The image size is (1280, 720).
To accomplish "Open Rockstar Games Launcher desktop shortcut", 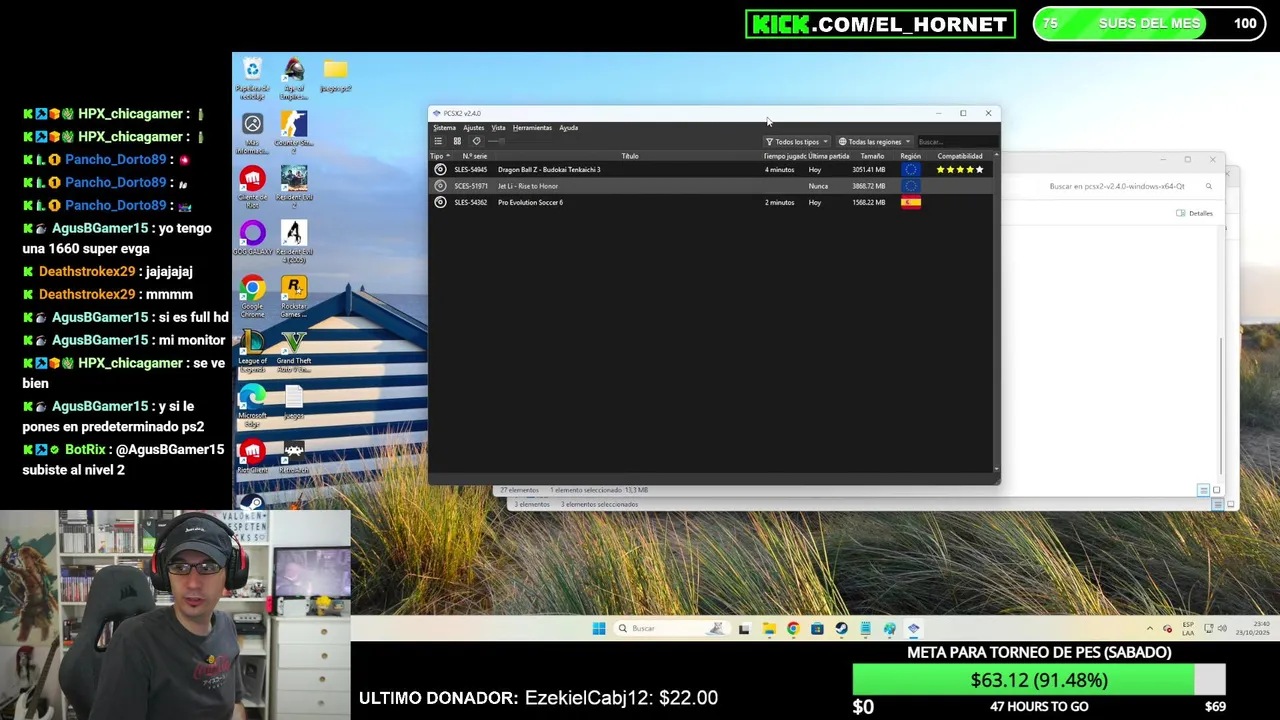I will pyautogui.click(x=293, y=297).
